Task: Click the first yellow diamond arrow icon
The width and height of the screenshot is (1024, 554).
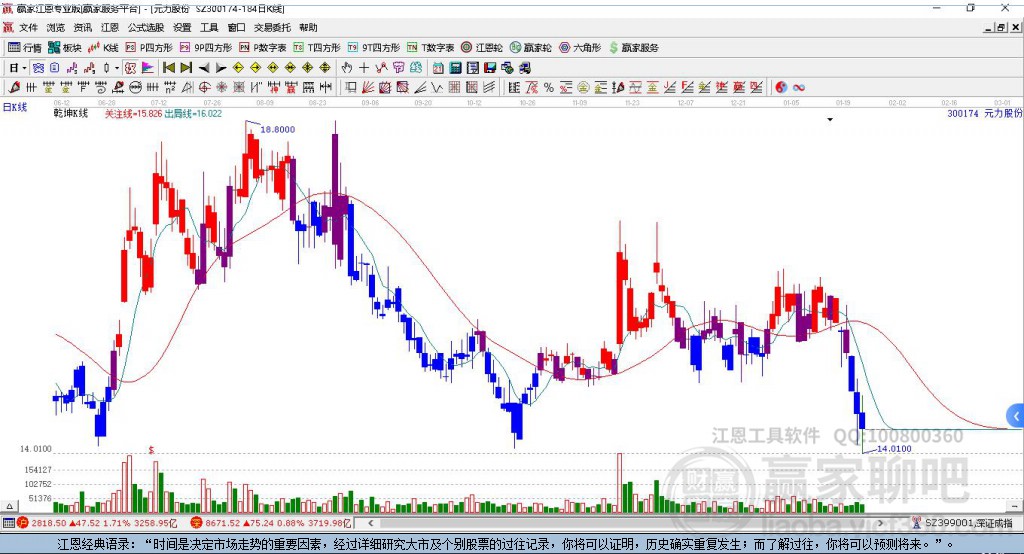Action: coord(238,68)
